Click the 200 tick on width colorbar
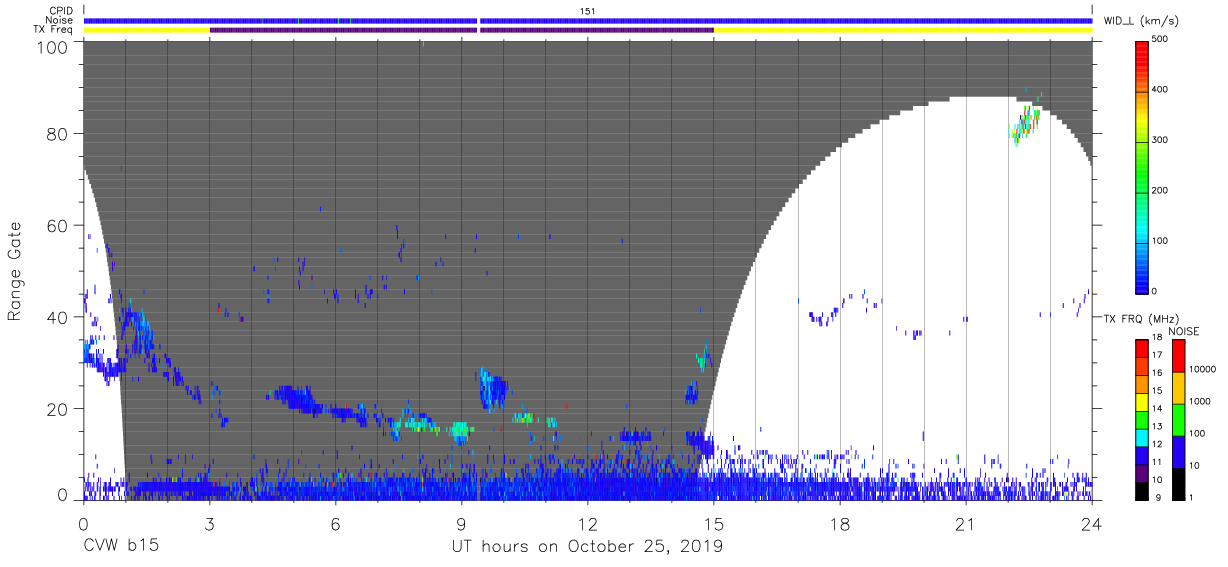The width and height of the screenshot is (1228, 567). (x=1162, y=190)
